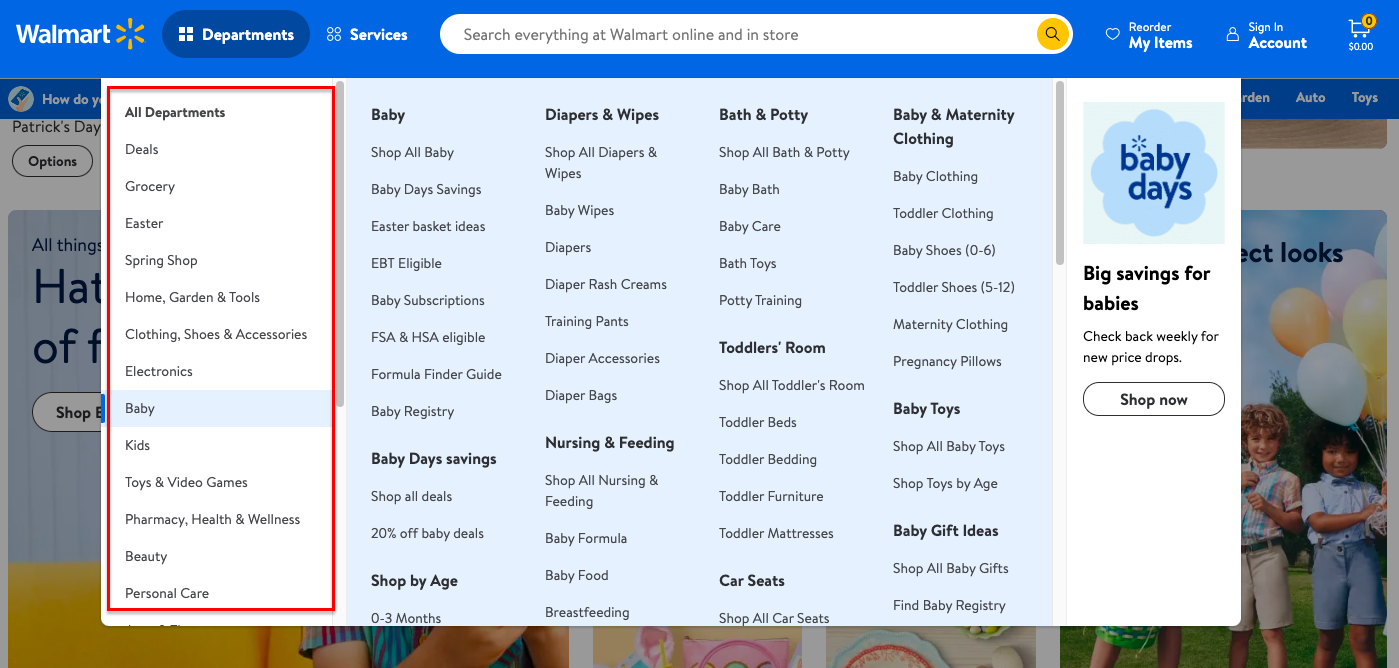Viewport: 1399px width, 668px height.
Task: Open Shop All Bath & Potty link
Action: (784, 152)
